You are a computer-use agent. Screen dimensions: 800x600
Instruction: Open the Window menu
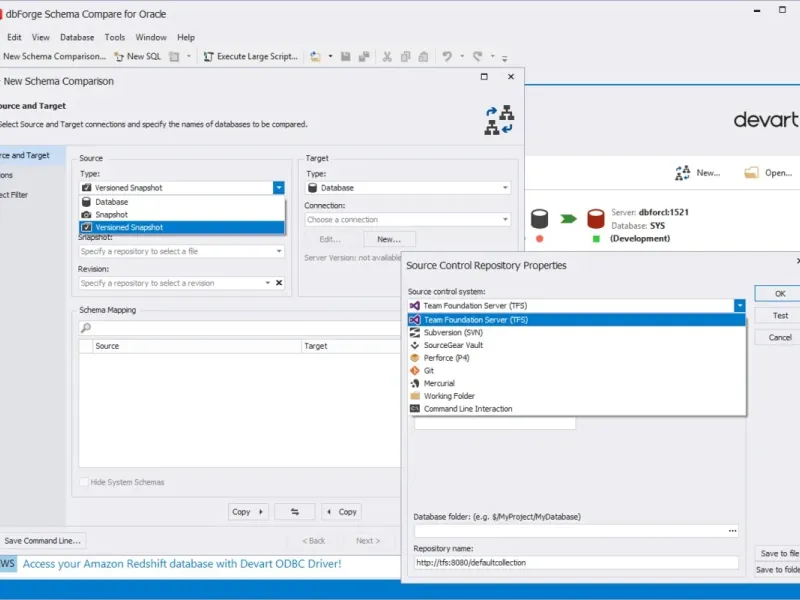[151, 37]
